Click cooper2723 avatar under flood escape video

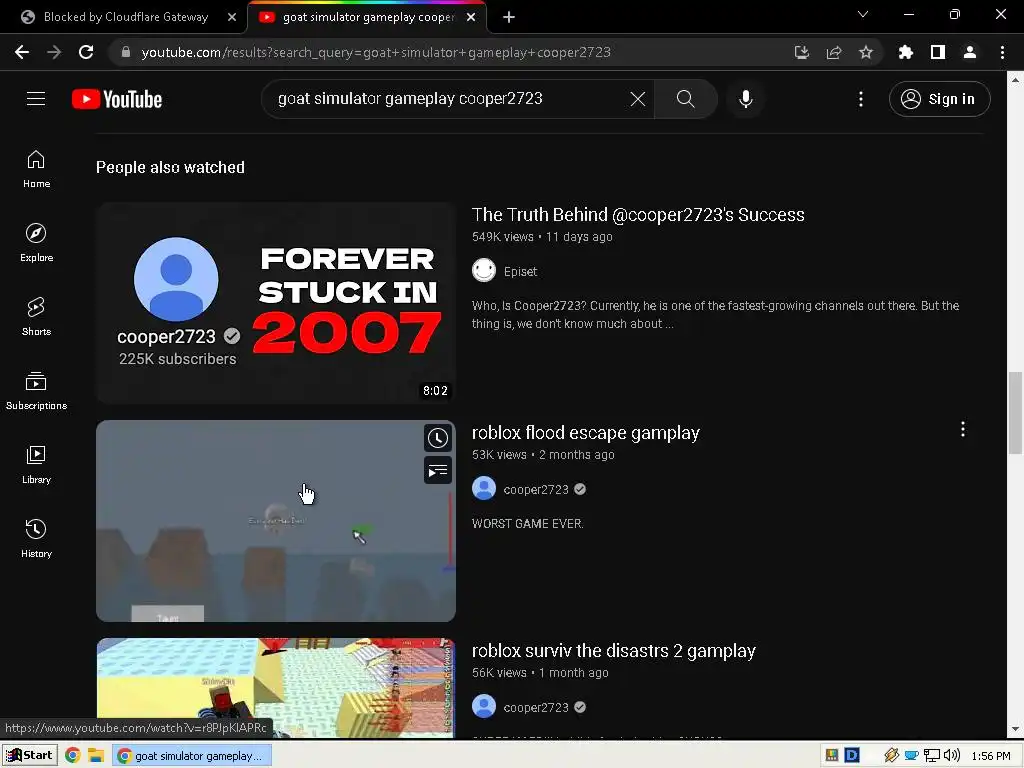(484, 488)
